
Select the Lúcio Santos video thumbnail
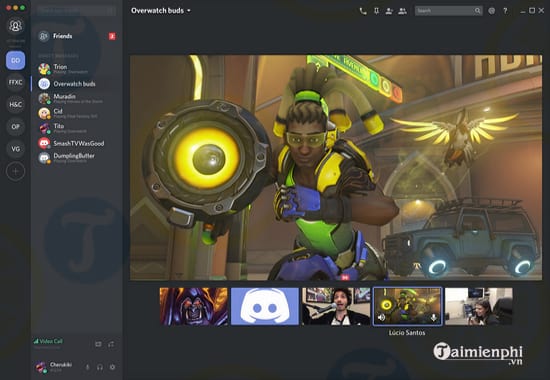407,307
